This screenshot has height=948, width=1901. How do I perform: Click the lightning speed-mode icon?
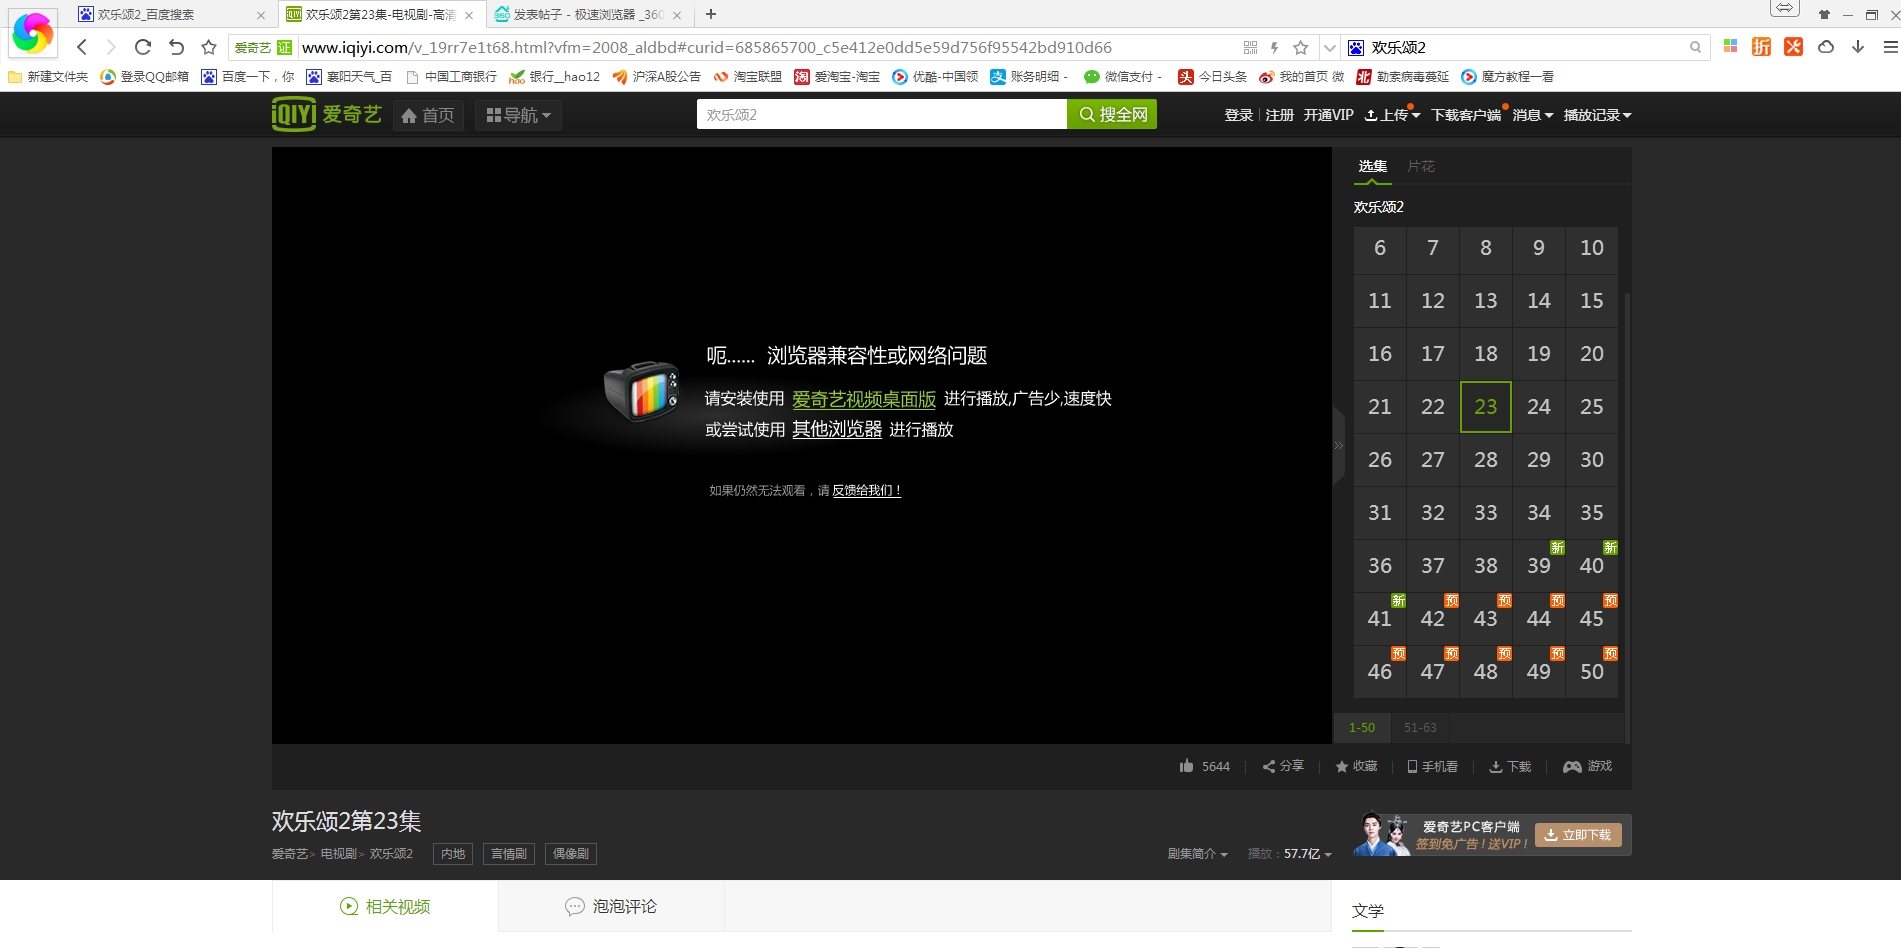pos(1274,47)
